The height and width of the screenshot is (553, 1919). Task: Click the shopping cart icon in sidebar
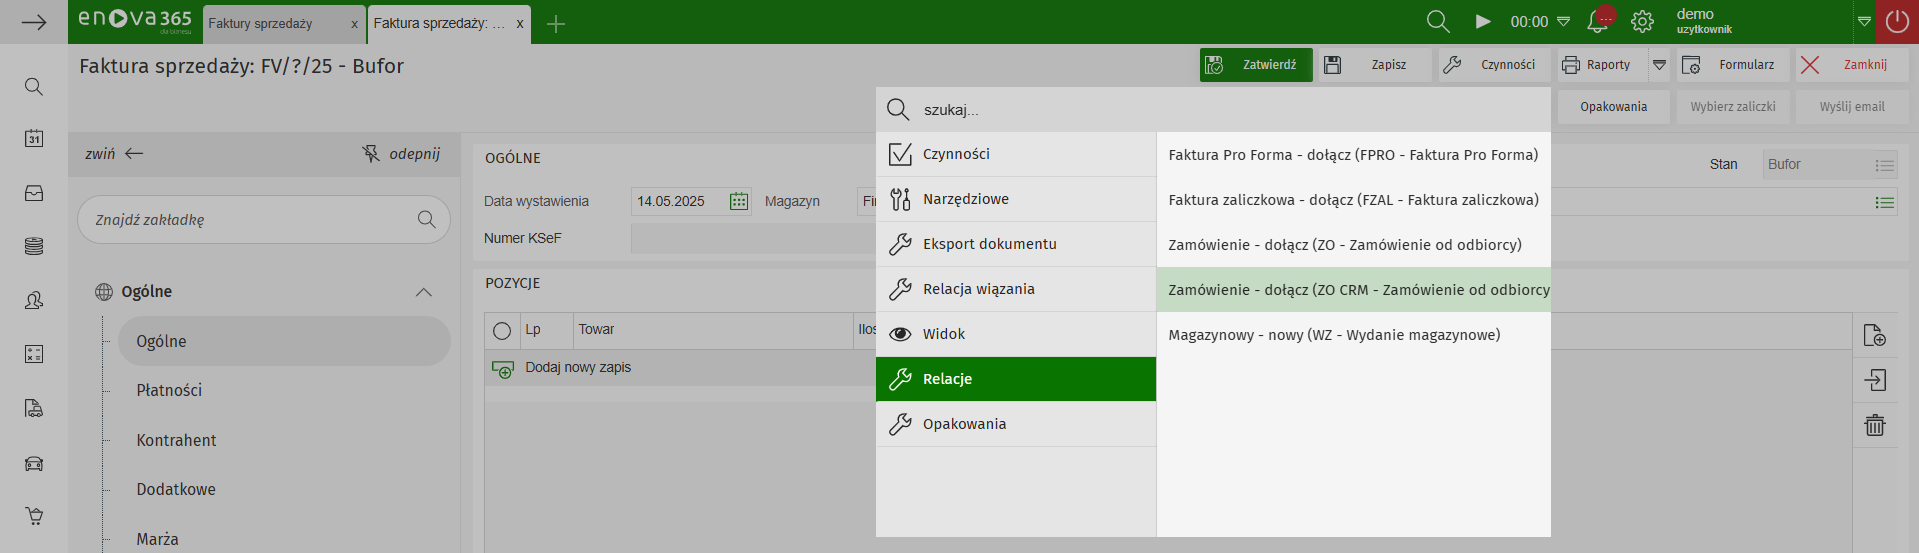tap(34, 516)
